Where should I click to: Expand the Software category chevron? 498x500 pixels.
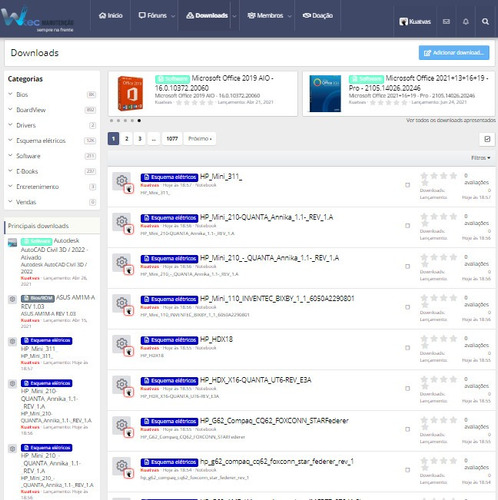[x=10, y=155]
